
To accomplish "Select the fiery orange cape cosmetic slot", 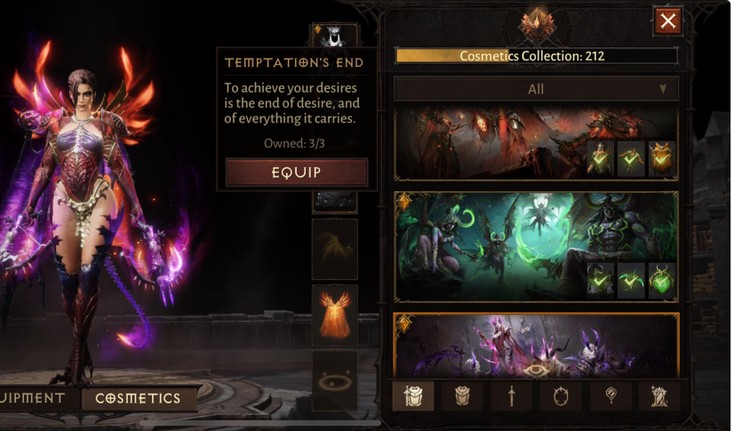I will click(x=335, y=316).
